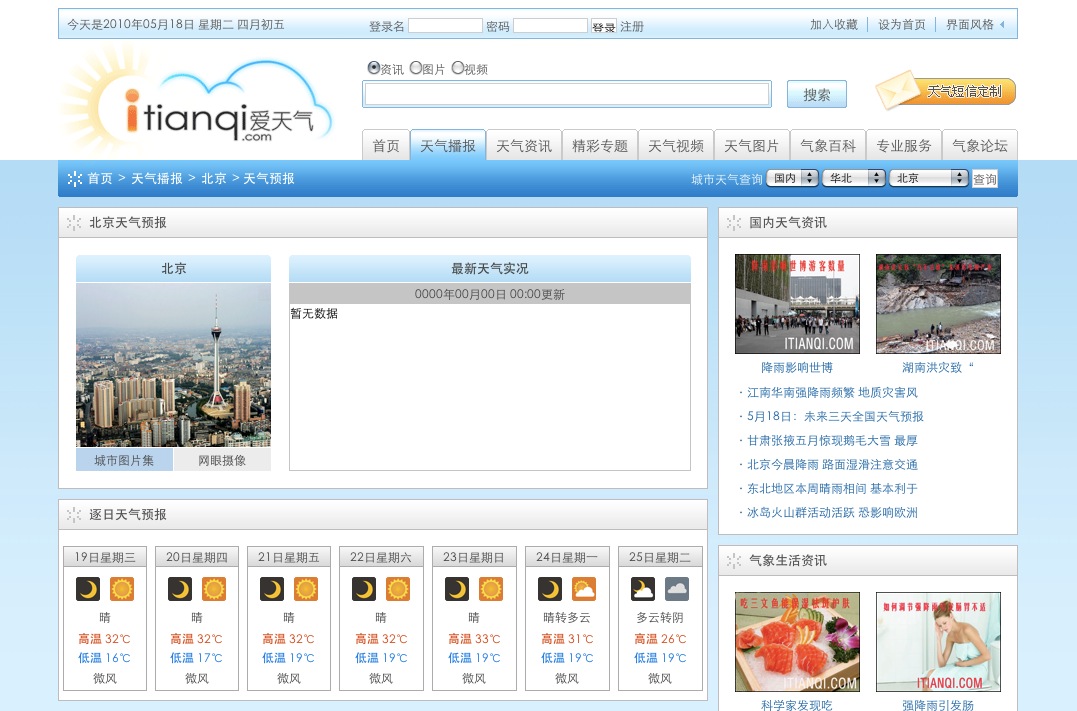Select the 资讯 search radio button
1077x711 pixels.
[x=374, y=68]
